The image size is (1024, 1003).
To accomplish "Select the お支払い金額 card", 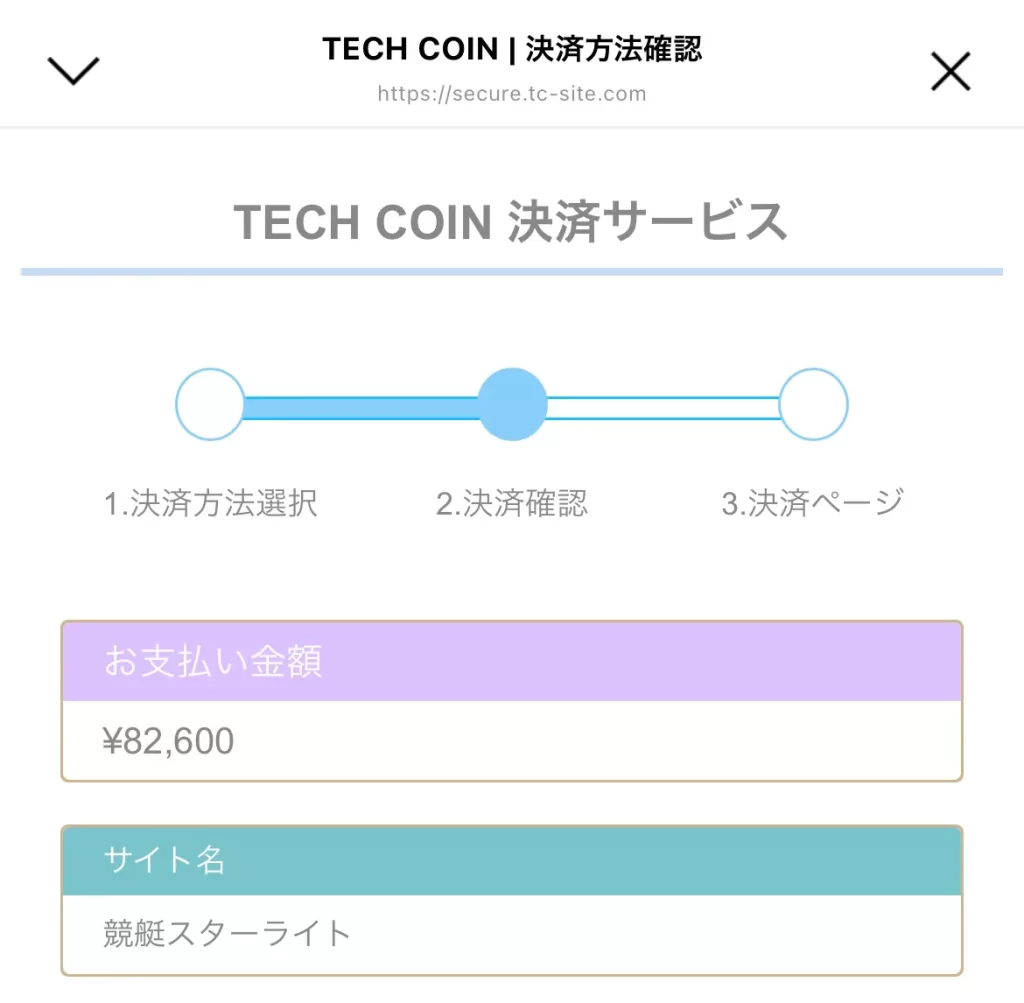I will [x=512, y=698].
